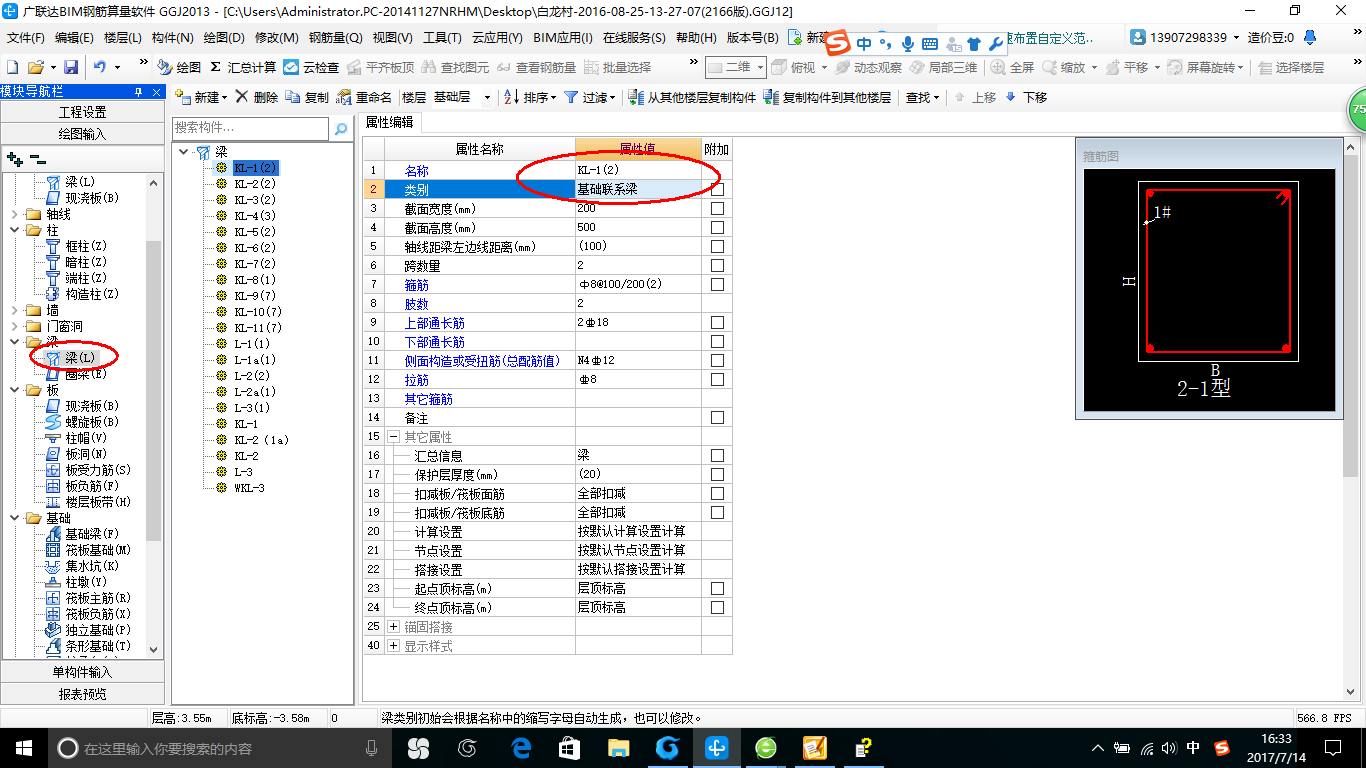Screen dimensions: 1366x768
Task: Open the 排序 sort dropdown
Action: coord(528,97)
